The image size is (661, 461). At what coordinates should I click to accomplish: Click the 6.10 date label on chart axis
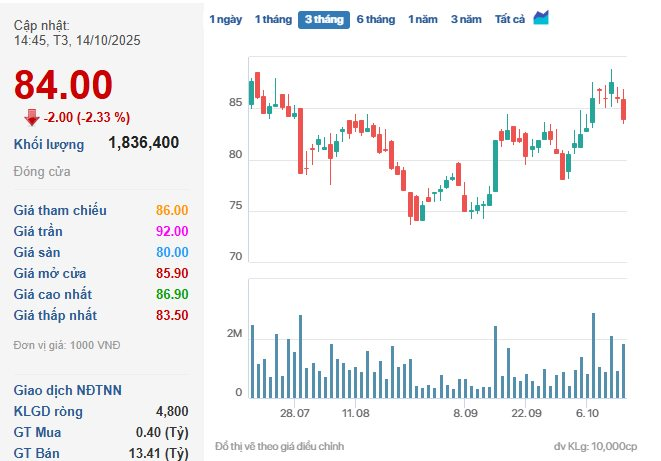click(587, 412)
